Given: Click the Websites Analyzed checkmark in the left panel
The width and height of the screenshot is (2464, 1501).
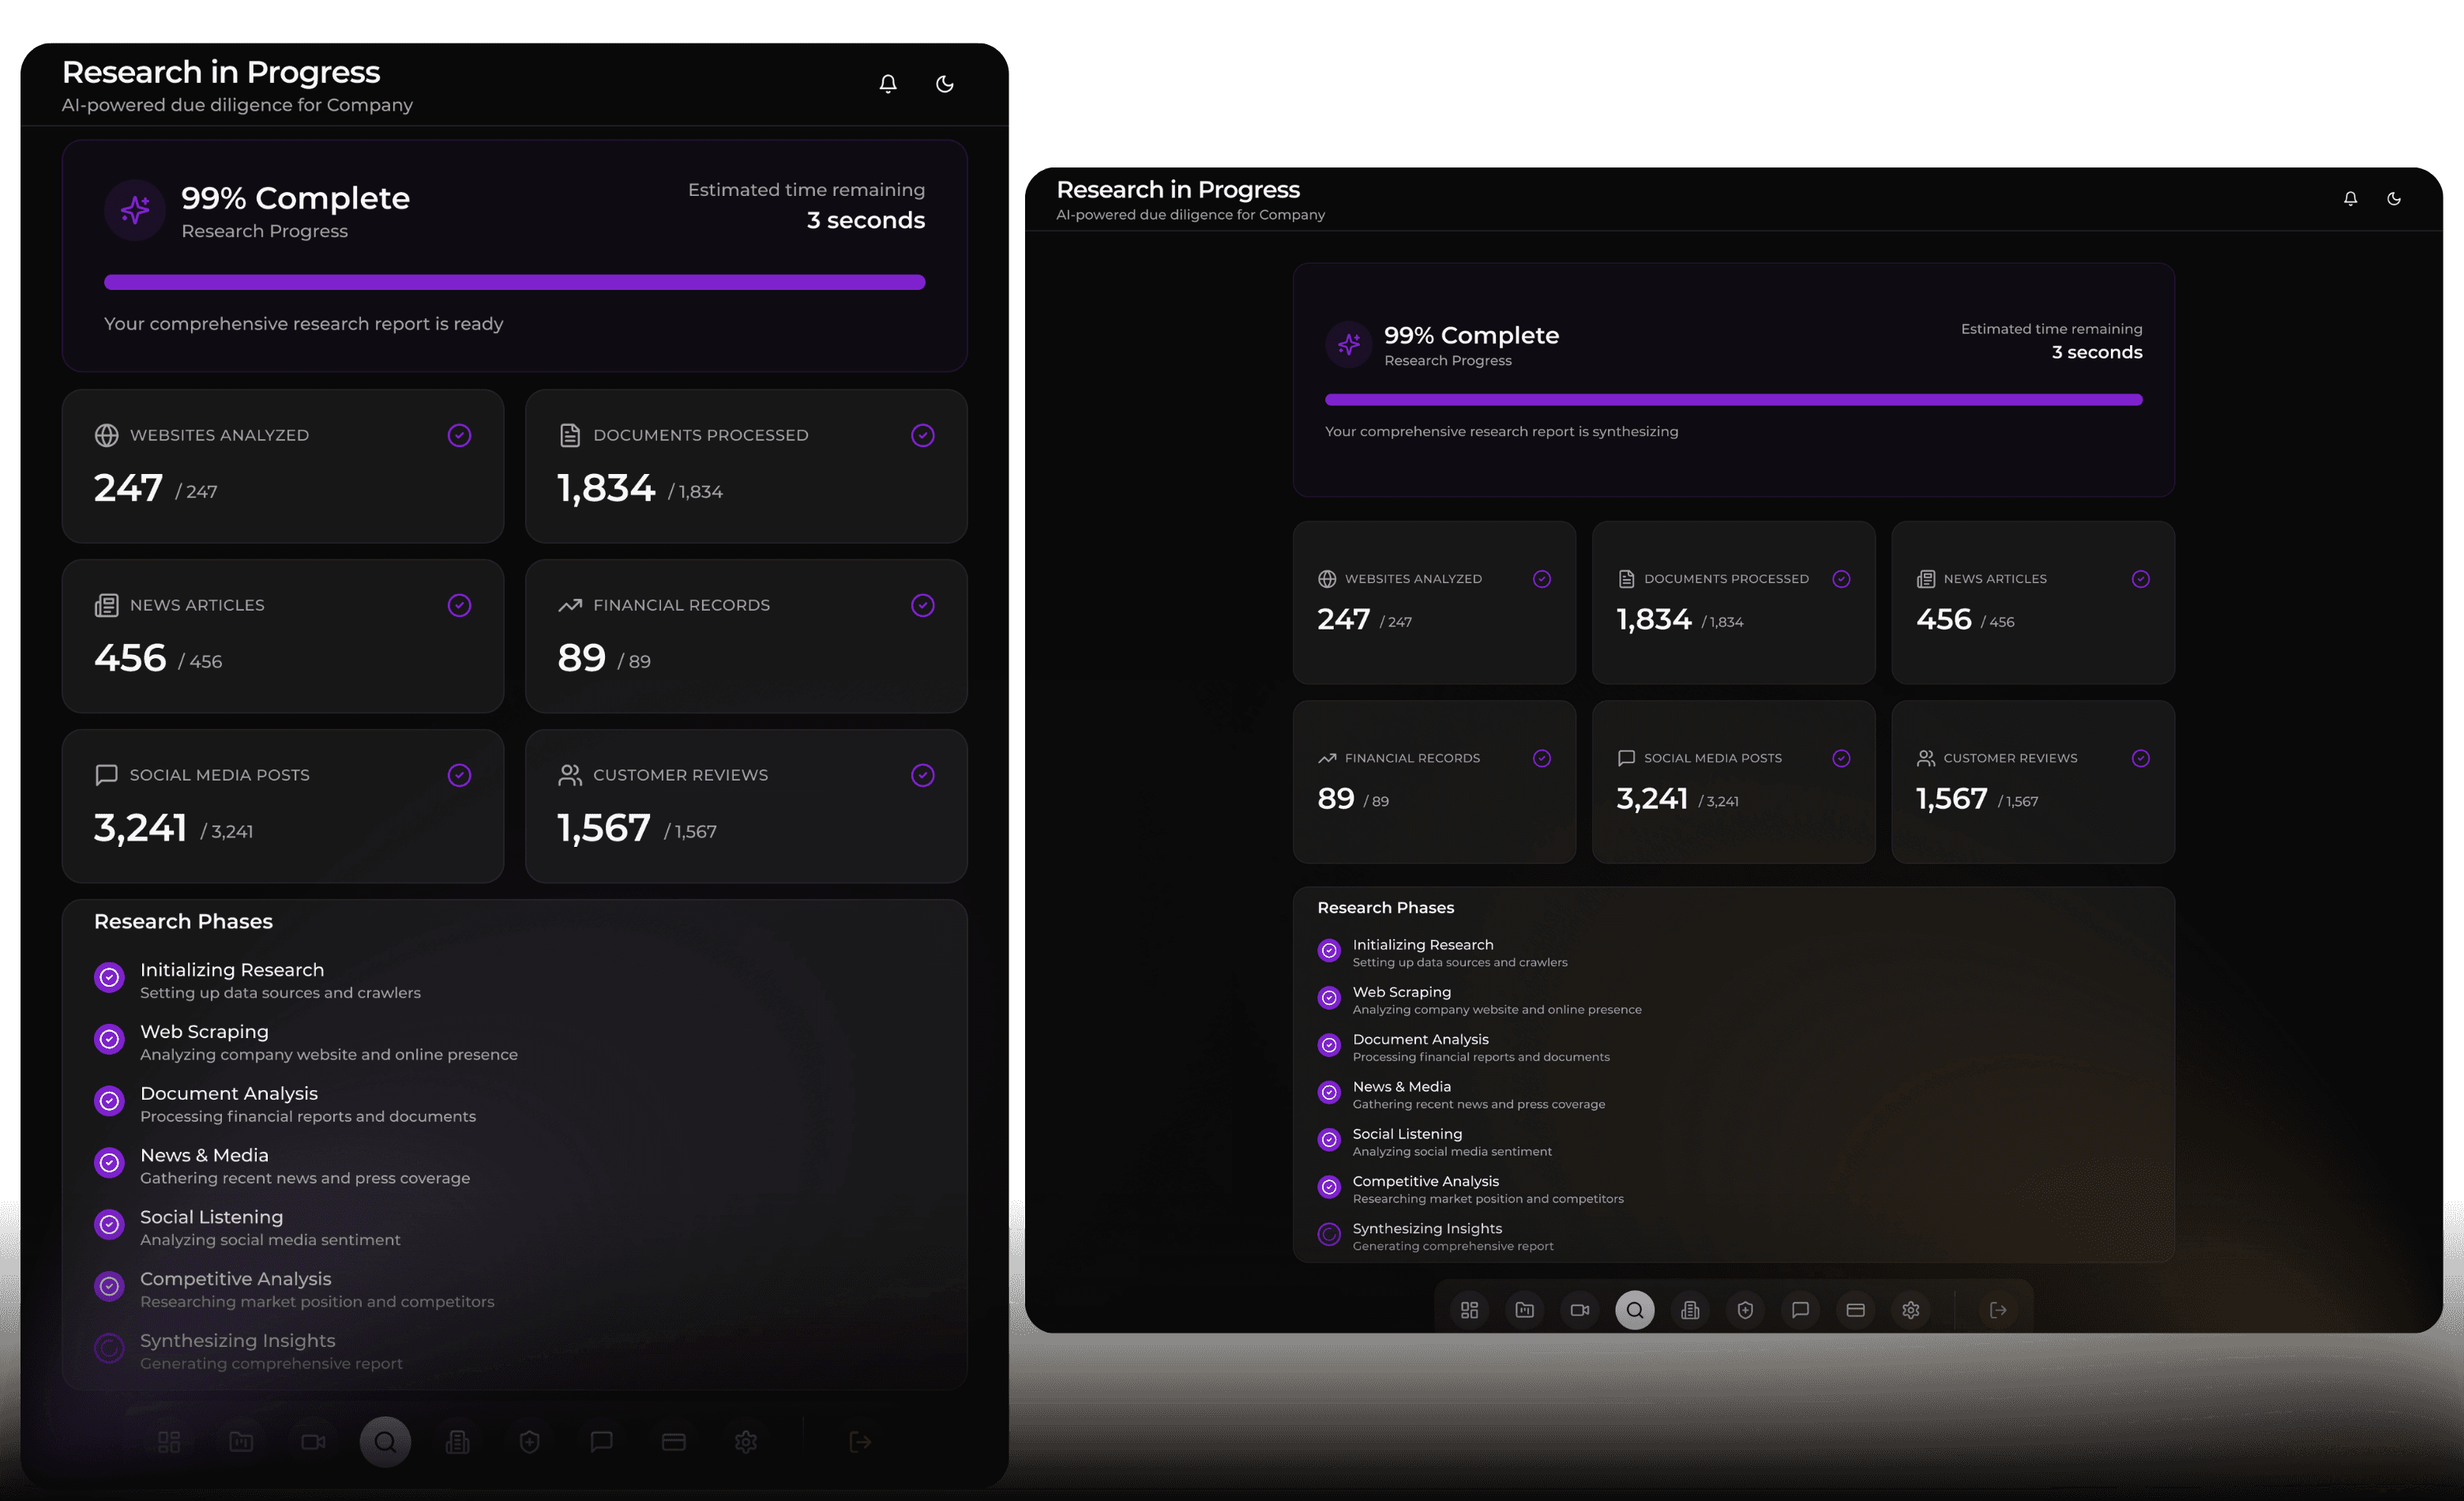Looking at the screenshot, I should 459,435.
